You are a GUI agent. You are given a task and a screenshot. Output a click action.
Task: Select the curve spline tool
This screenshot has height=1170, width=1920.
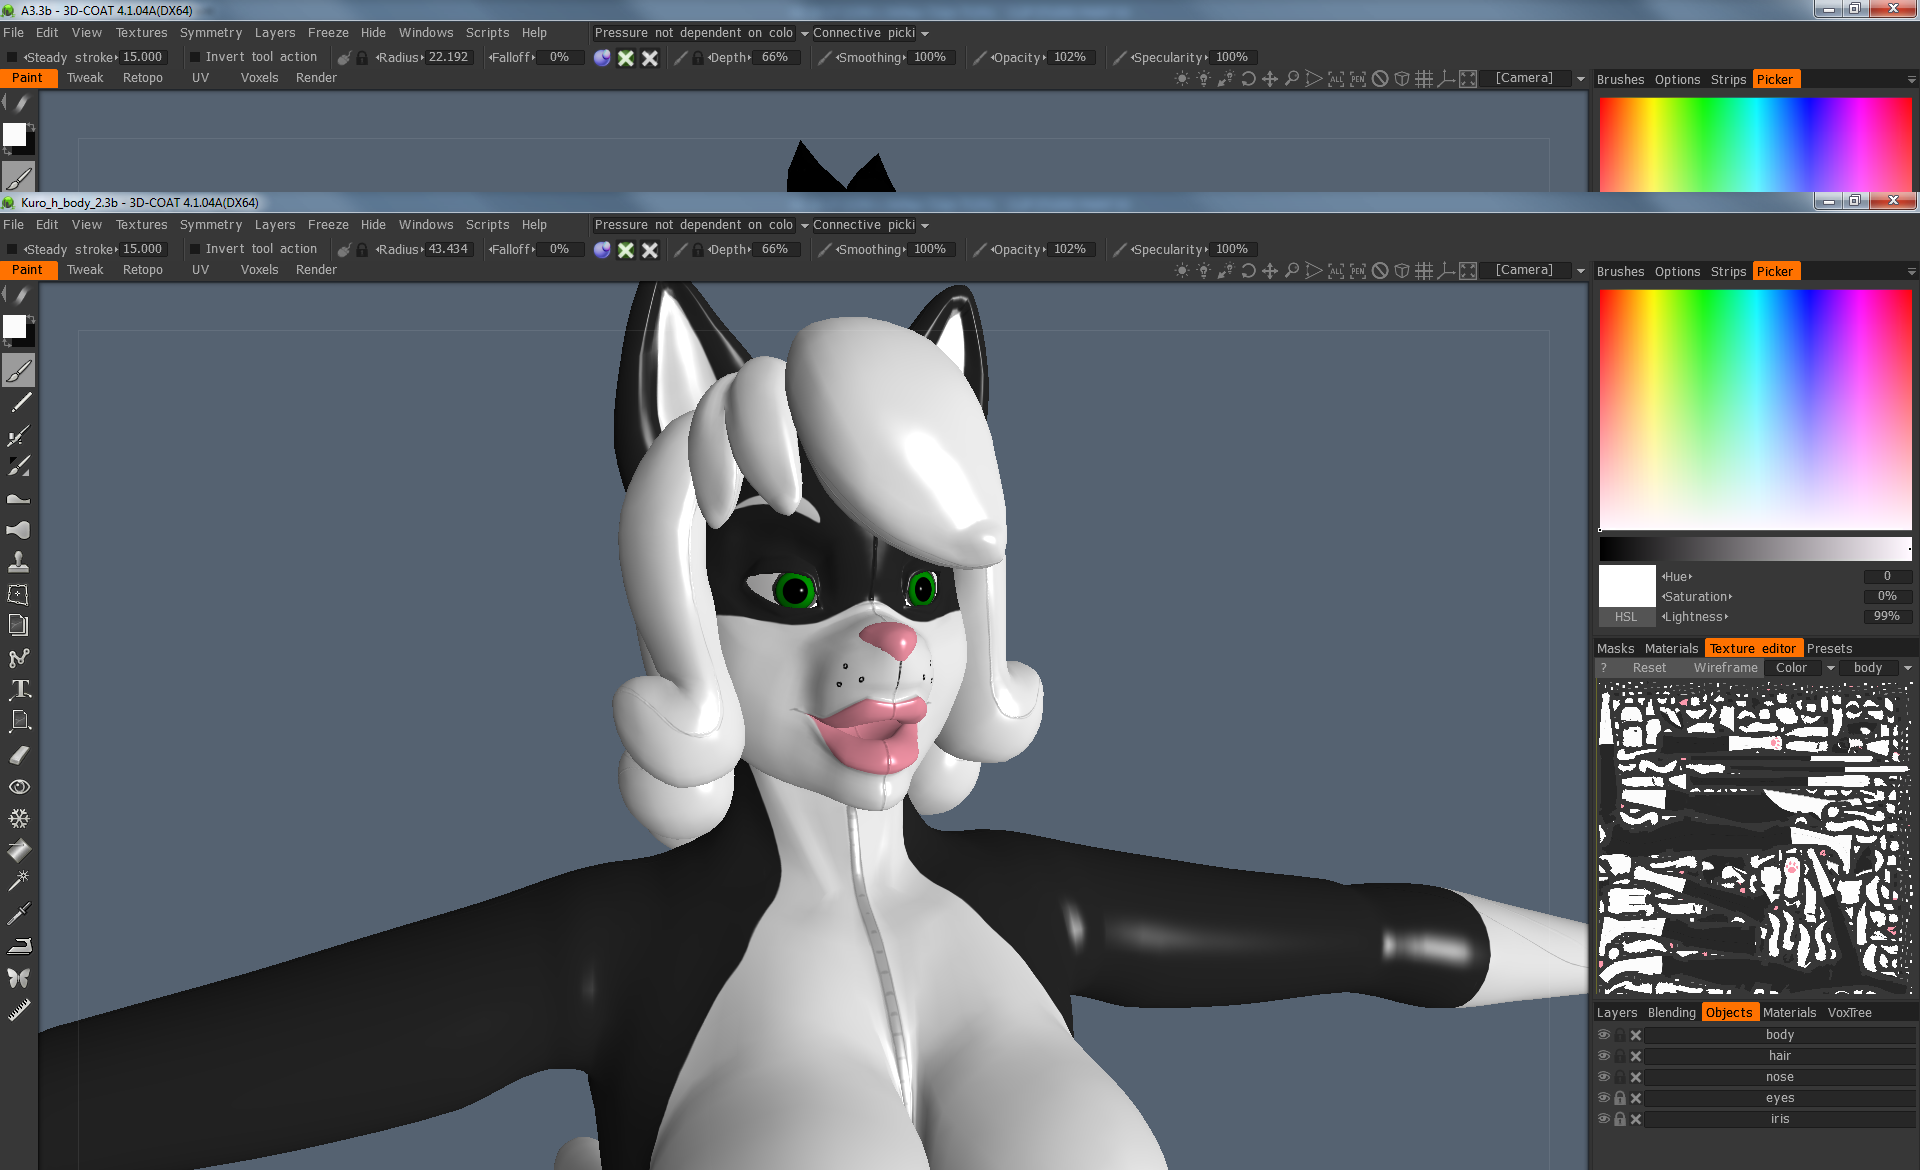18,658
